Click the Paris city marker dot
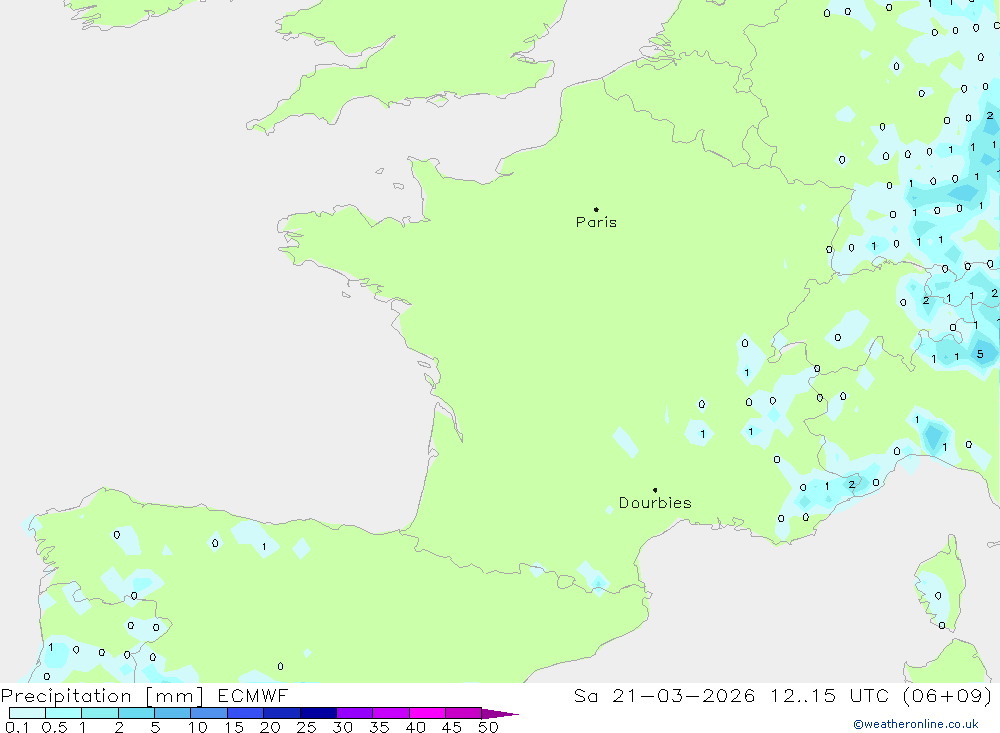 (596, 209)
